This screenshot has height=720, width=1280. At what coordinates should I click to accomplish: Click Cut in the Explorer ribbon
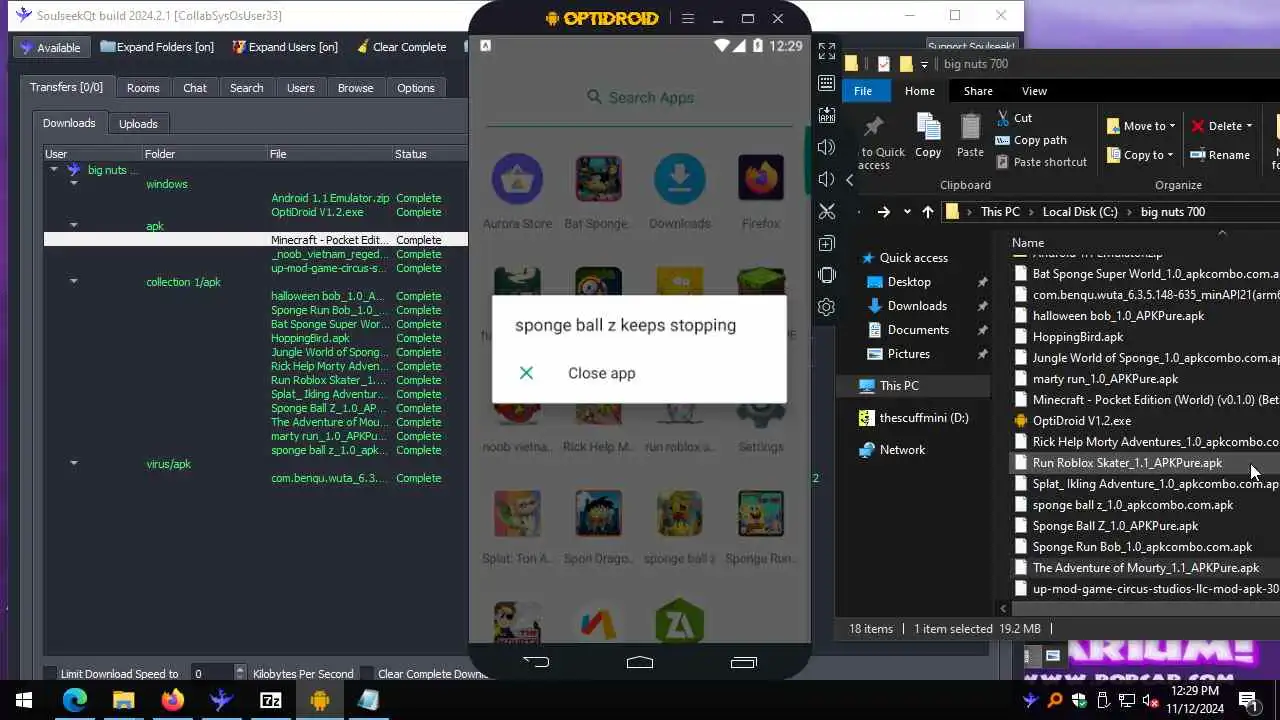[x=1014, y=118]
